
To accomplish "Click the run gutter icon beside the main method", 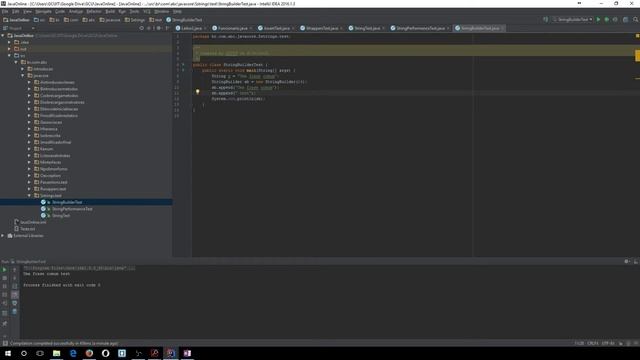I will tap(183, 70).
